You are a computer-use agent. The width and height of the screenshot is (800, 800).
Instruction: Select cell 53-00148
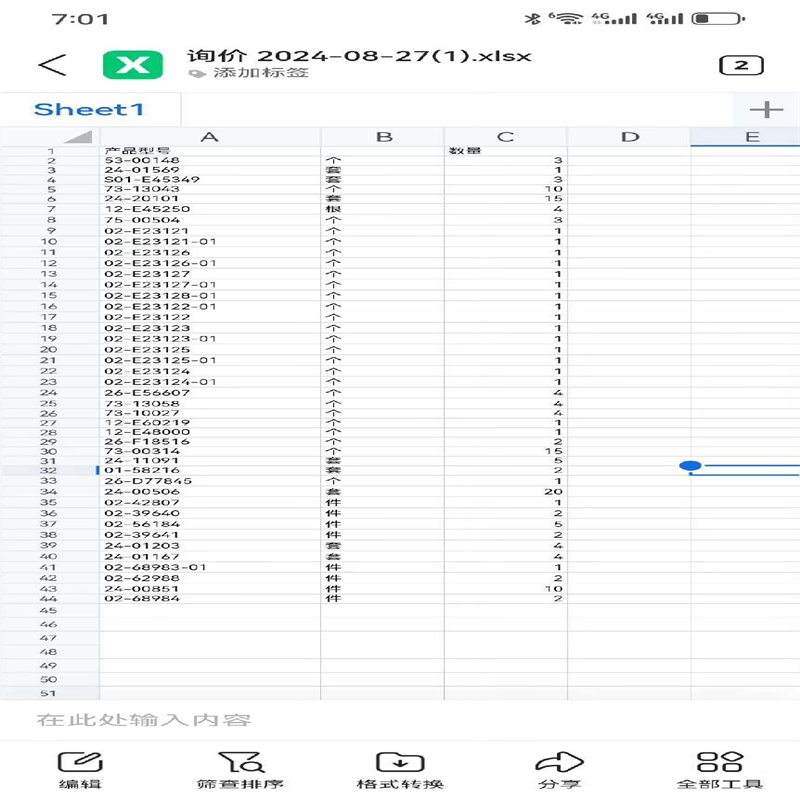pos(210,160)
